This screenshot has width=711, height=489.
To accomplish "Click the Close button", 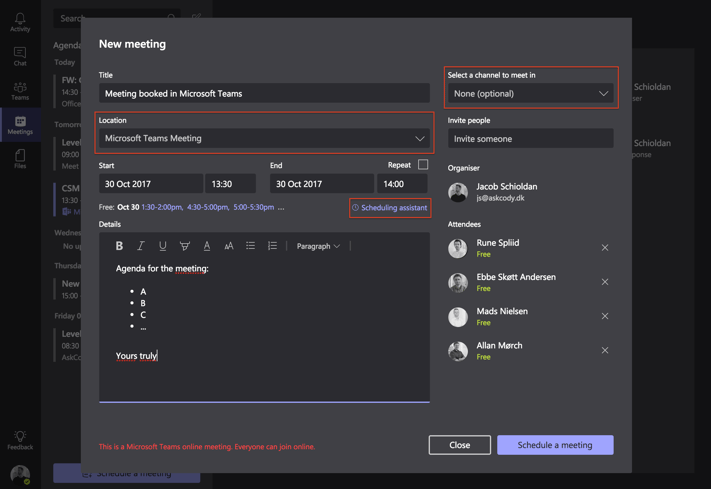I will [x=459, y=445].
